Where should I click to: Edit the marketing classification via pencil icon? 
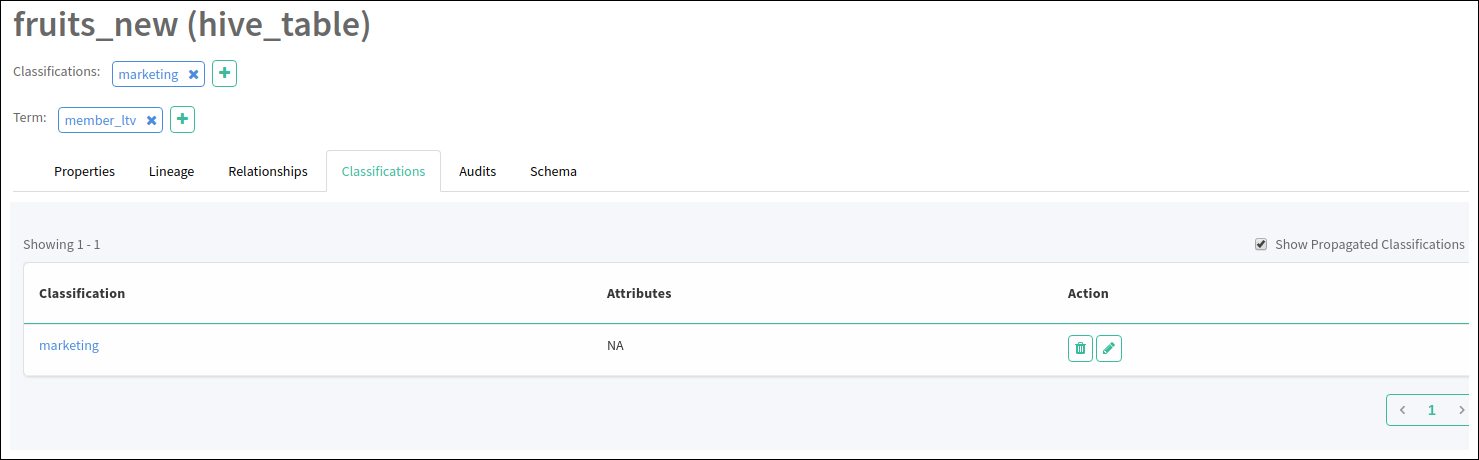pos(1109,348)
